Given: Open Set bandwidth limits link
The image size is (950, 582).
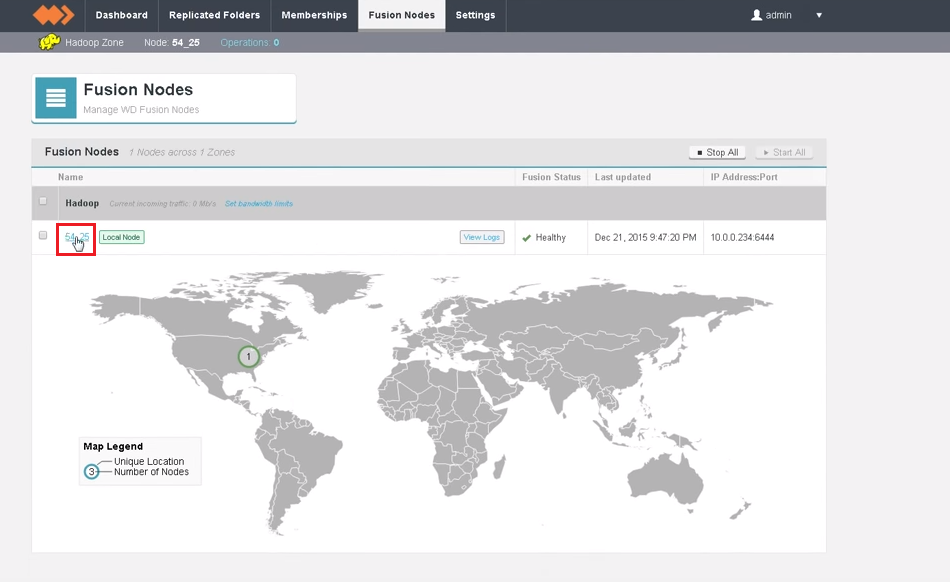Looking at the screenshot, I should pos(259,203).
